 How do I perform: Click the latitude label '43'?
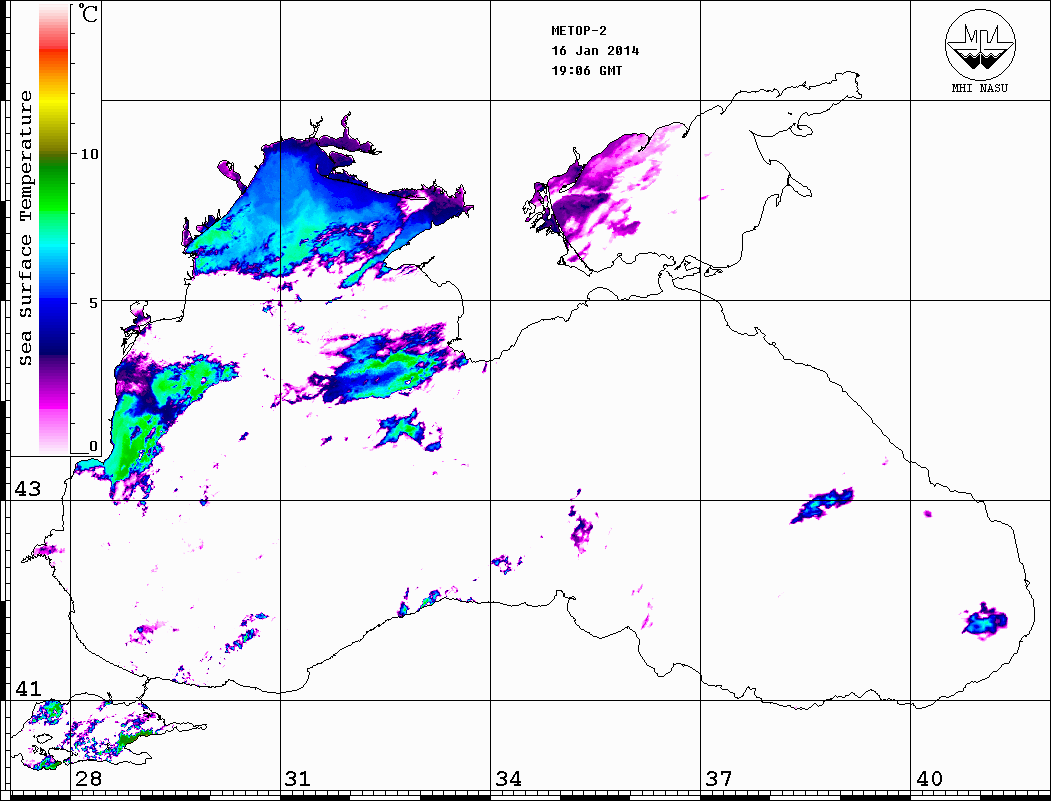click(28, 489)
